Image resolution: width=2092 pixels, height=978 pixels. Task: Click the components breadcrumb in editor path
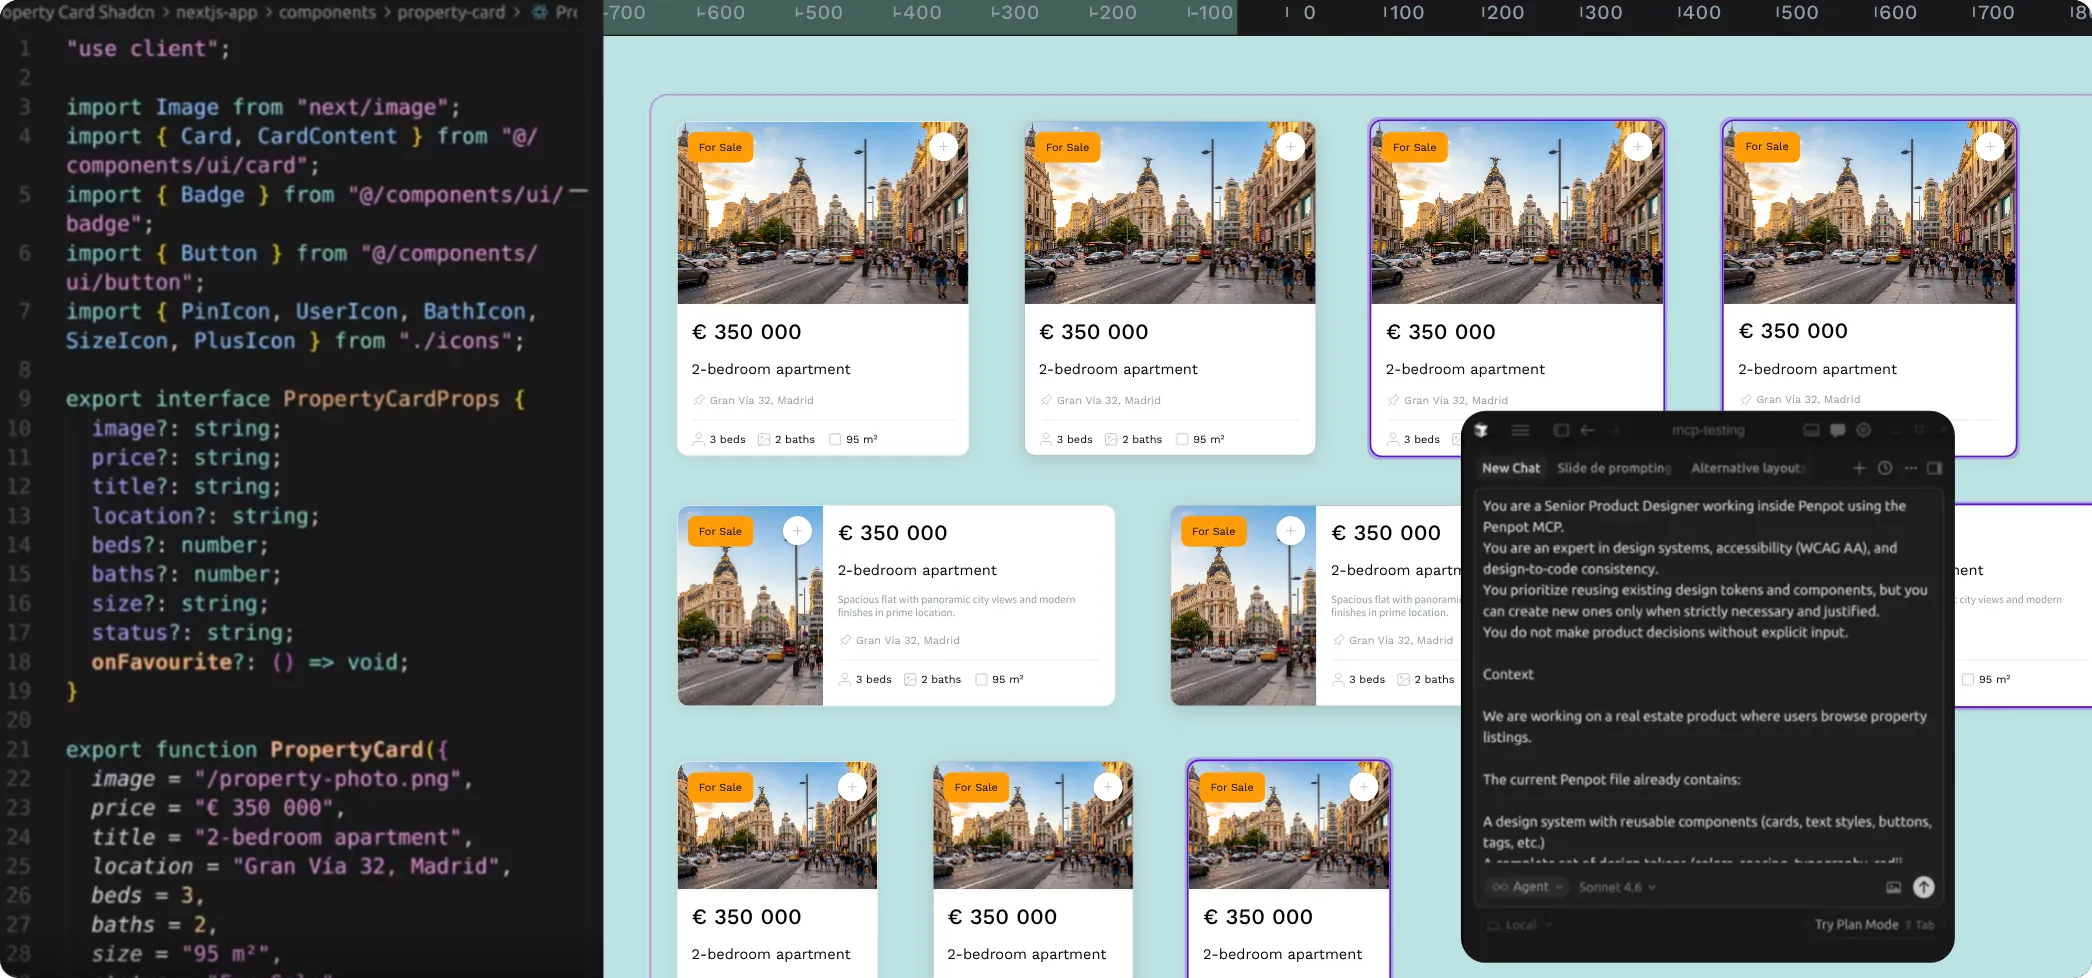(327, 12)
